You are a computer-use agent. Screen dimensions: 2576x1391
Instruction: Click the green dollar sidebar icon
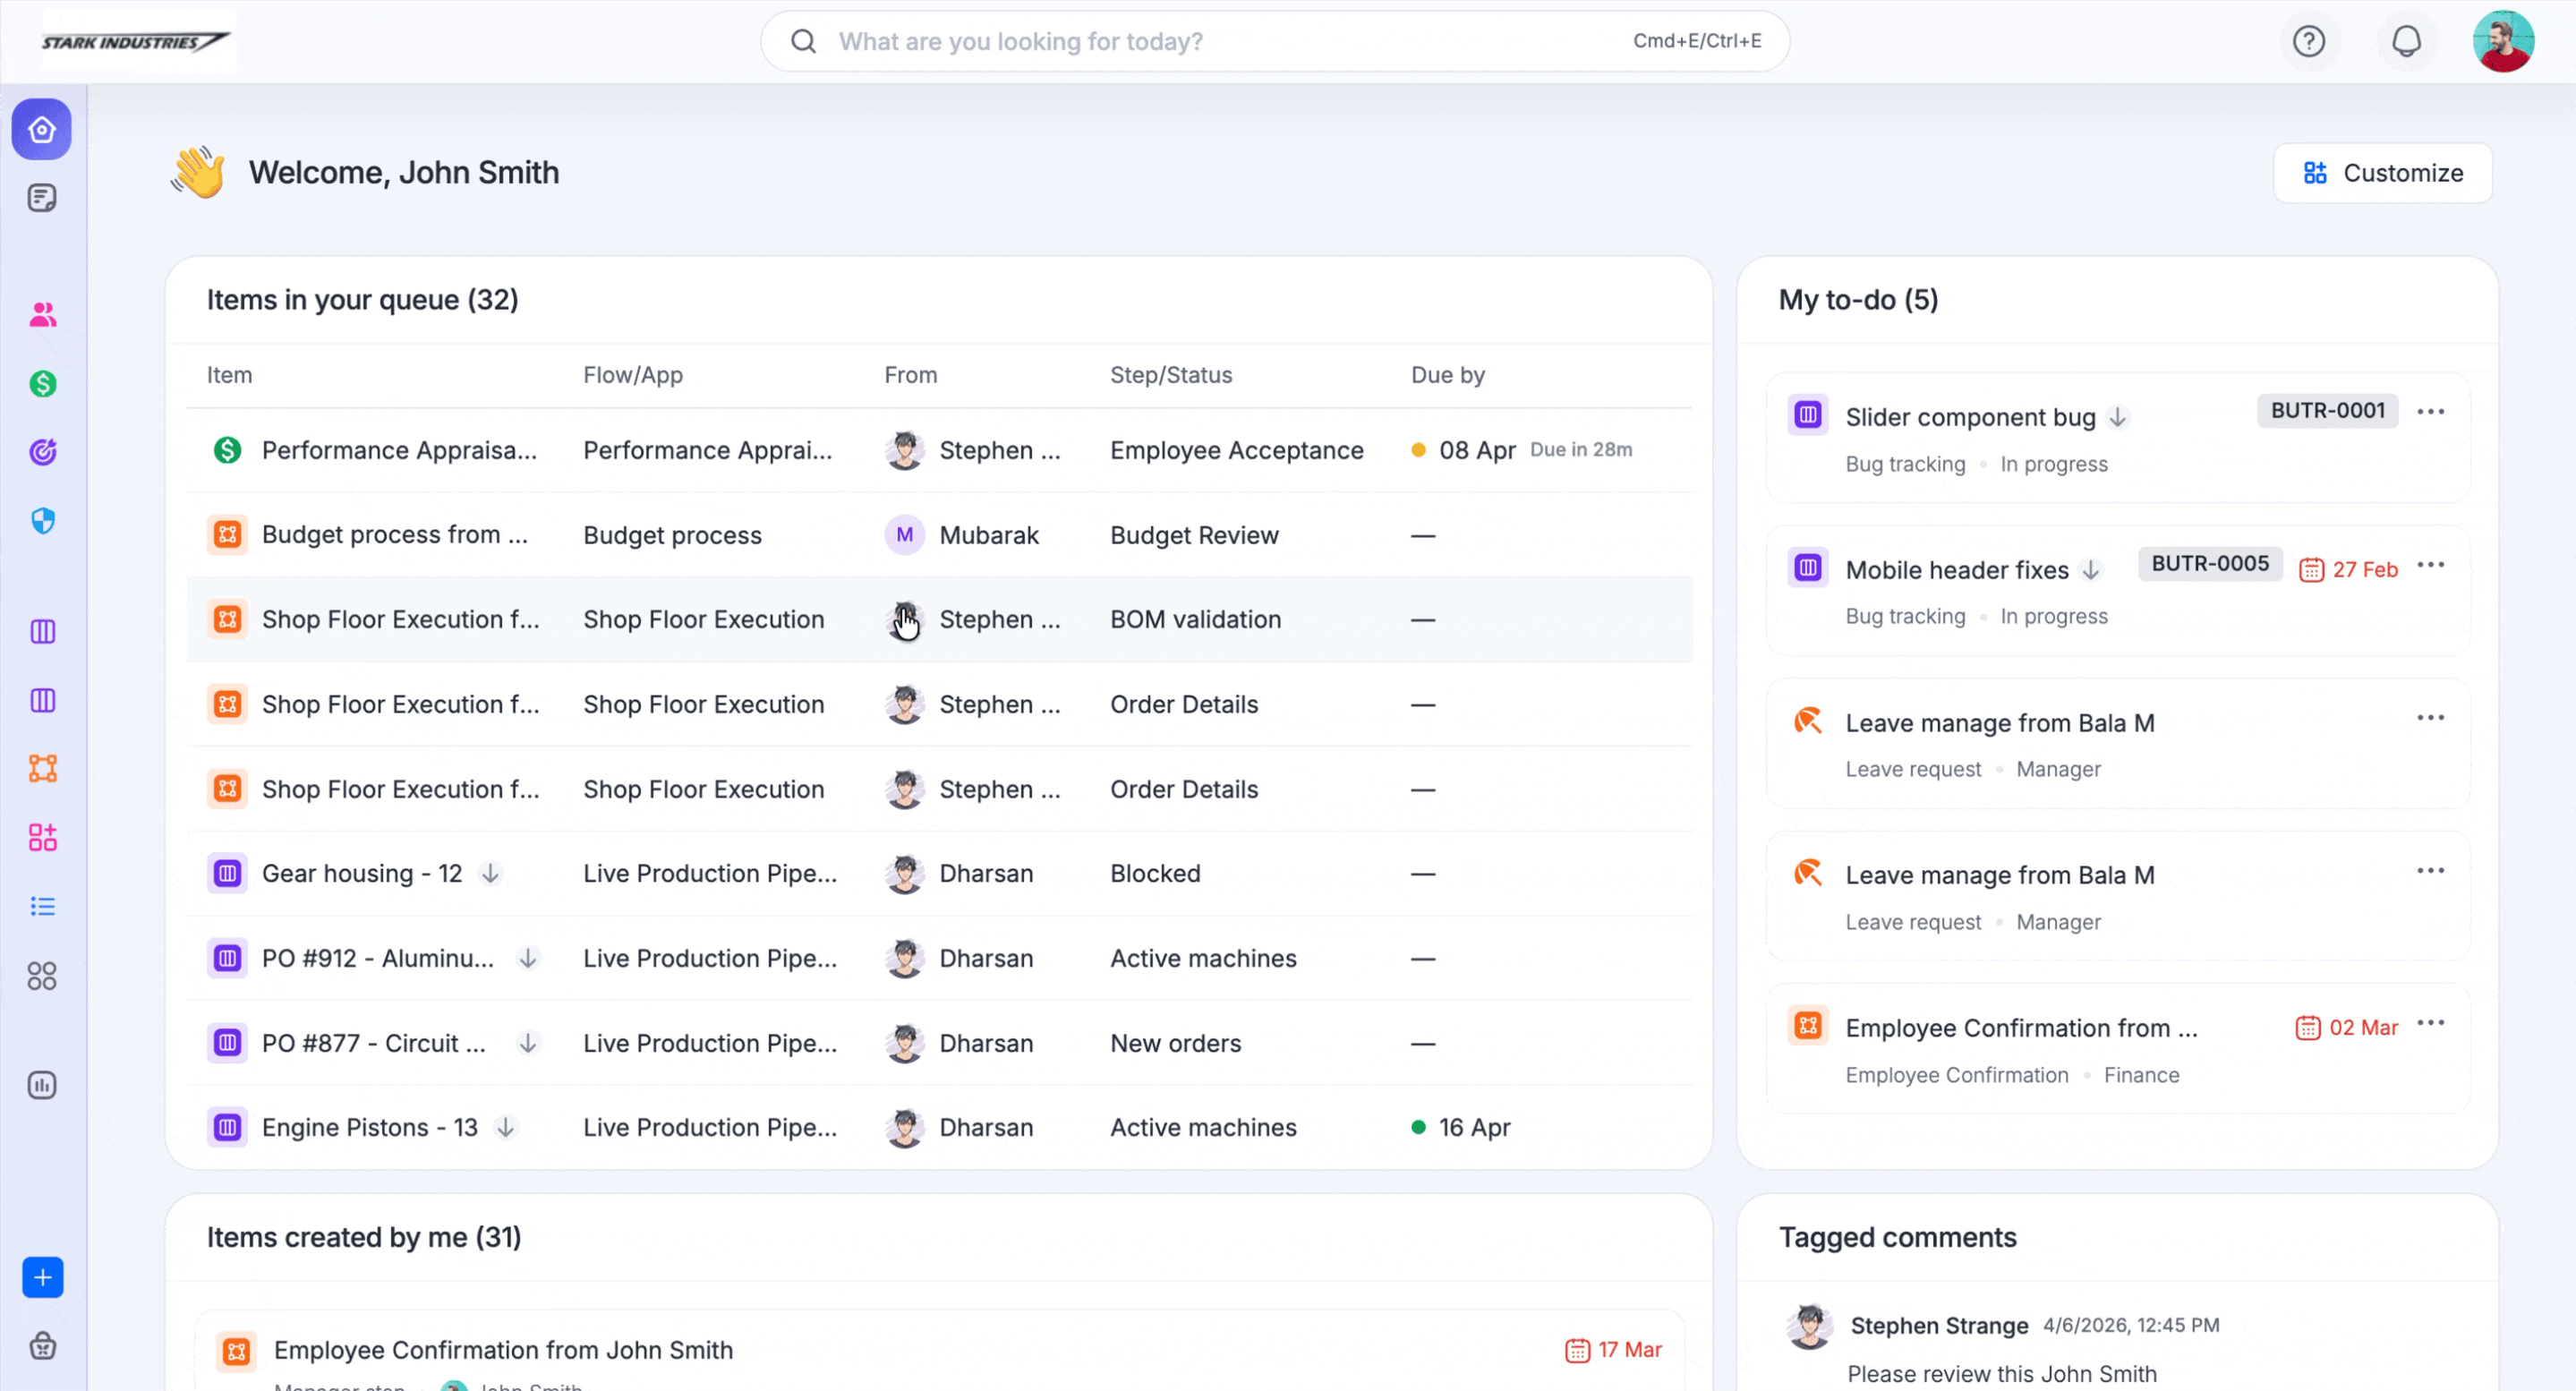[42, 384]
